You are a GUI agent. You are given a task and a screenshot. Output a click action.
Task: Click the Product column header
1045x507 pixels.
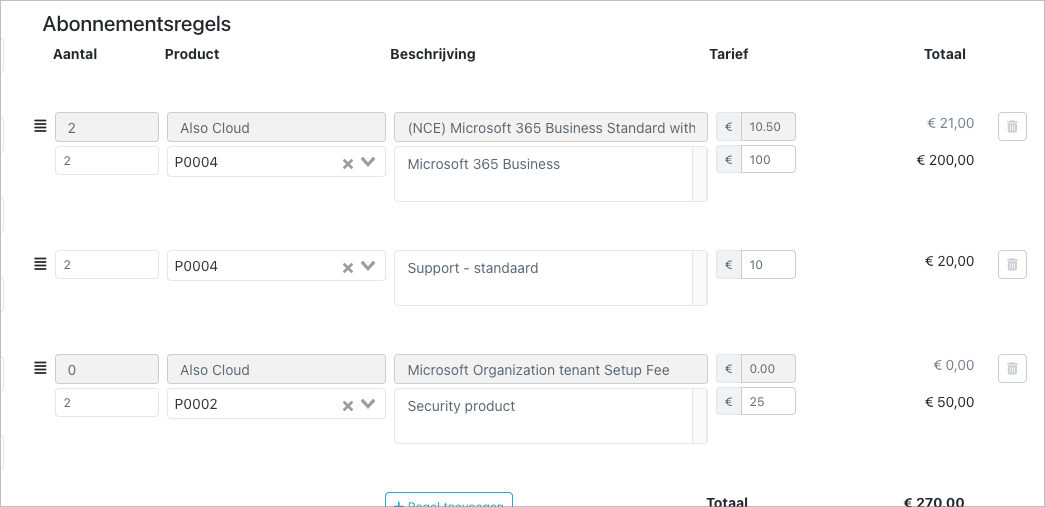(192, 54)
